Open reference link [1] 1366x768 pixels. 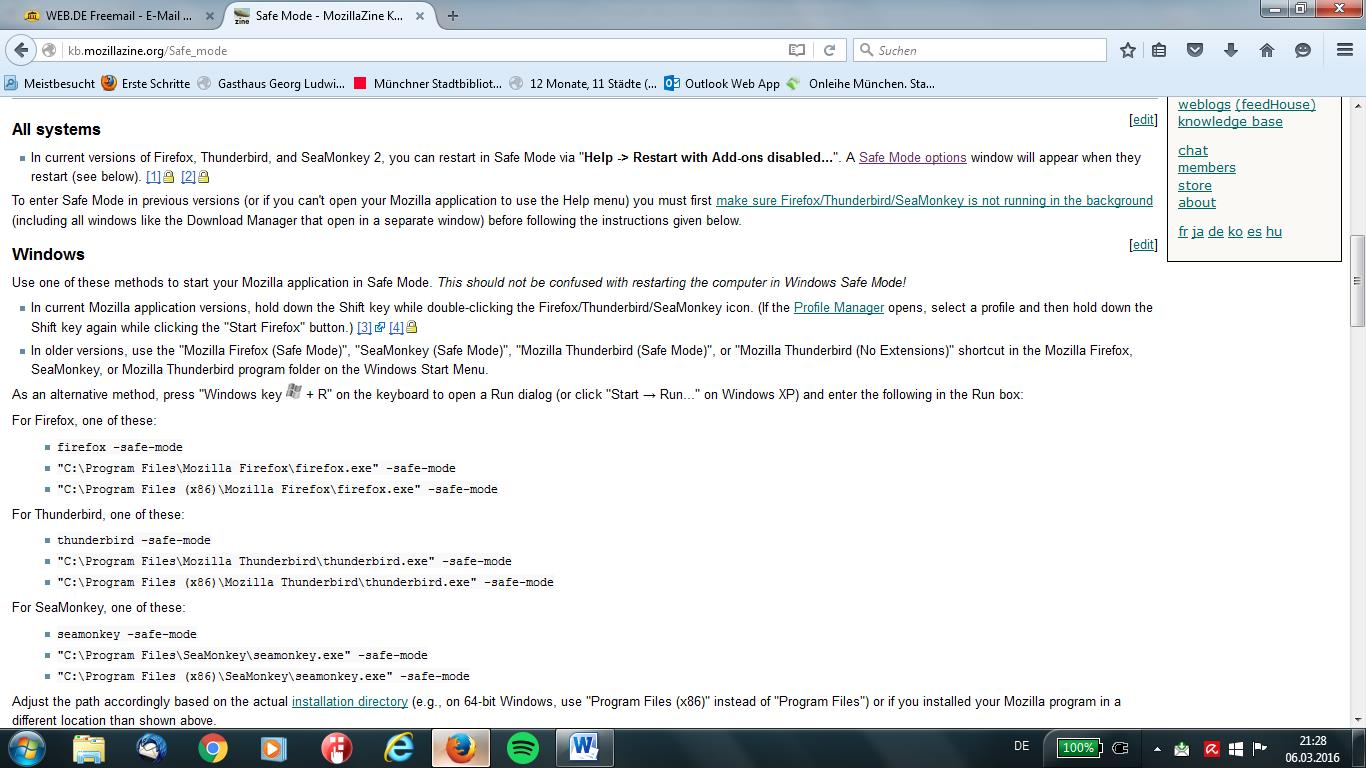pos(153,176)
